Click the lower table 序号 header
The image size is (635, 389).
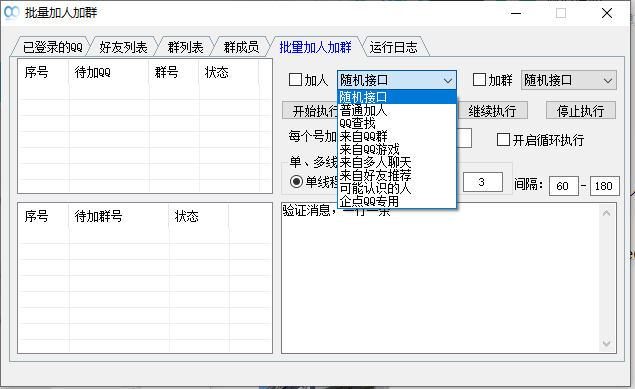pos(44,216)
